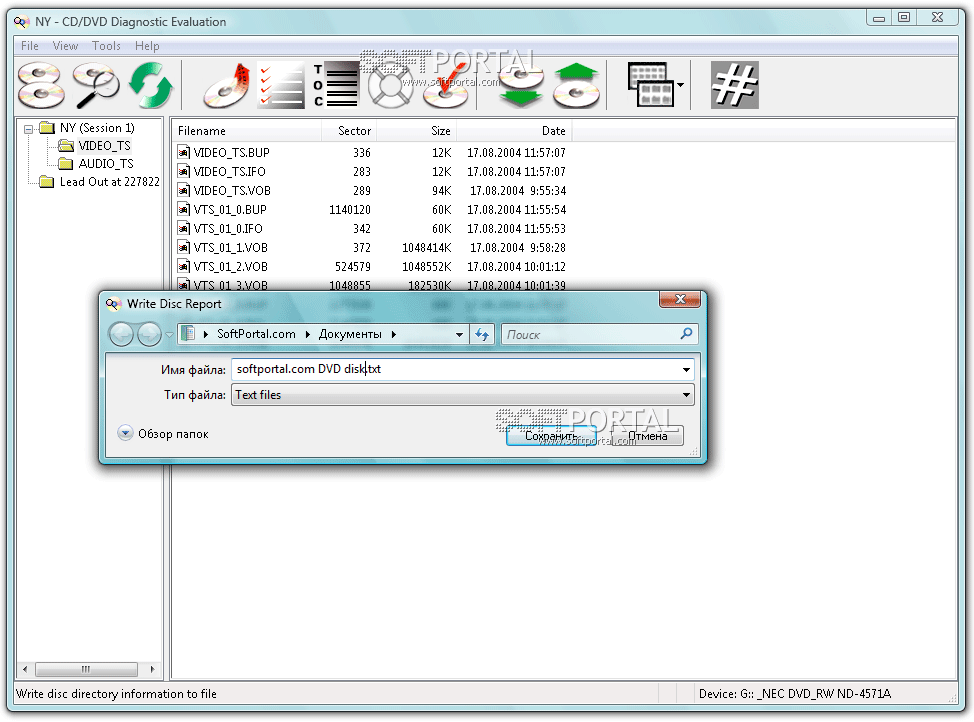Click the back arrow in save dialog
Viewport: 974px width, 722px height.
click(x=122, y=335)
